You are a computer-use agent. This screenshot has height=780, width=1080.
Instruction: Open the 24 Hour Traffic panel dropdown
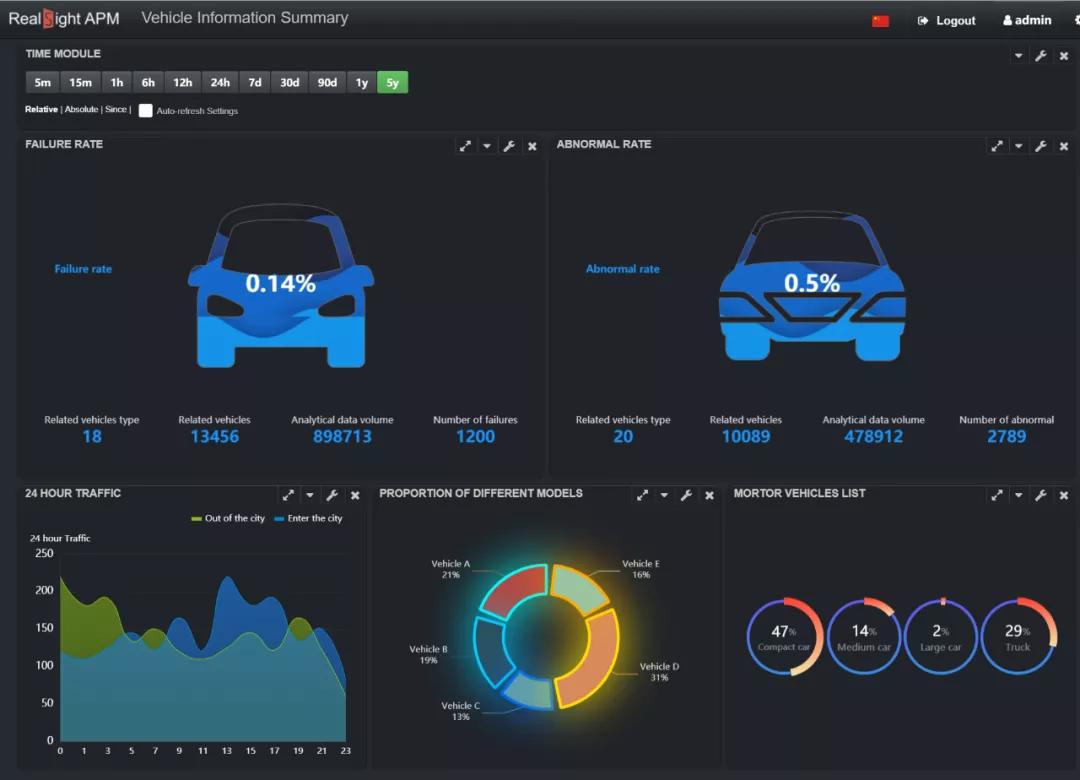pos(310,495)
